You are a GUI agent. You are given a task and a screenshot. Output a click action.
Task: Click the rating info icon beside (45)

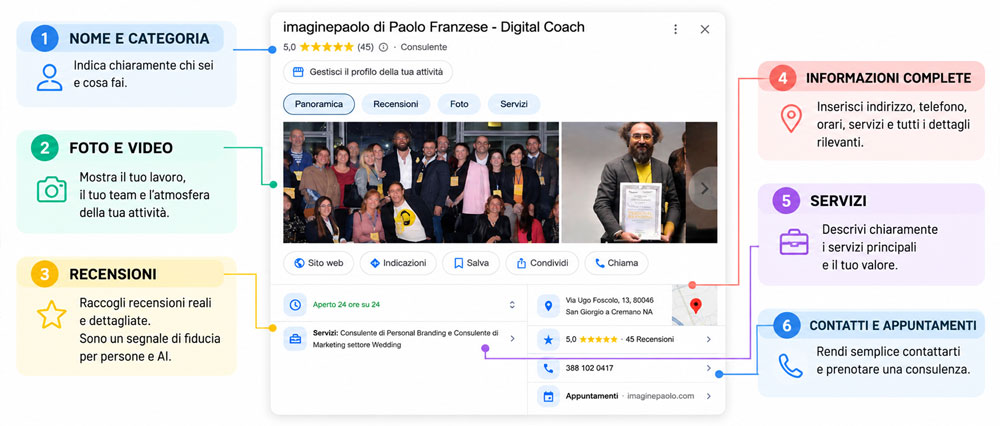click(x=383, y=47)
